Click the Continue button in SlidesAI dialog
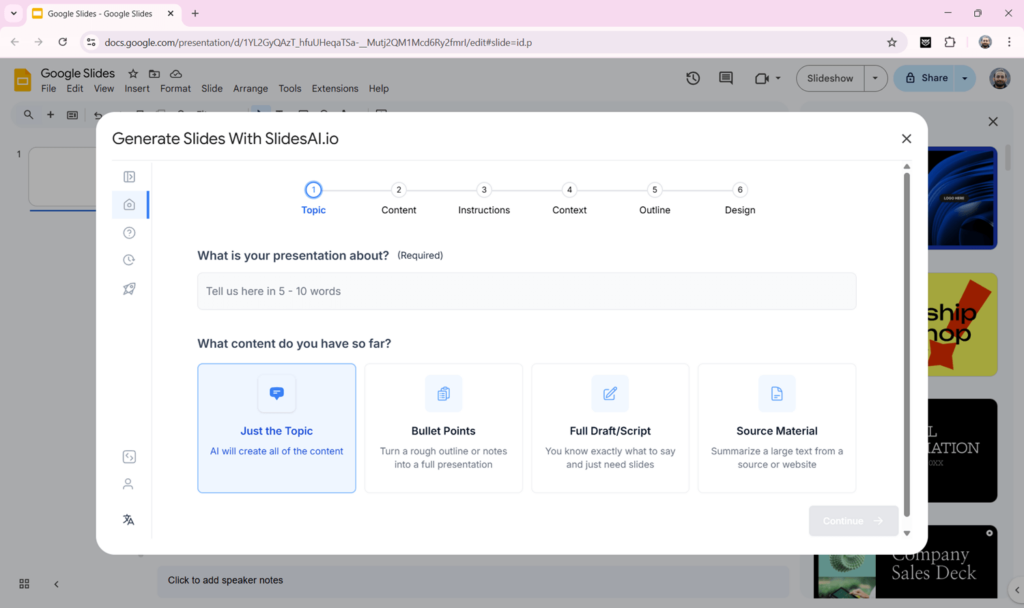Image resolution: width=1024 pixels, height=608 pixels. click(x=852, y=520)
